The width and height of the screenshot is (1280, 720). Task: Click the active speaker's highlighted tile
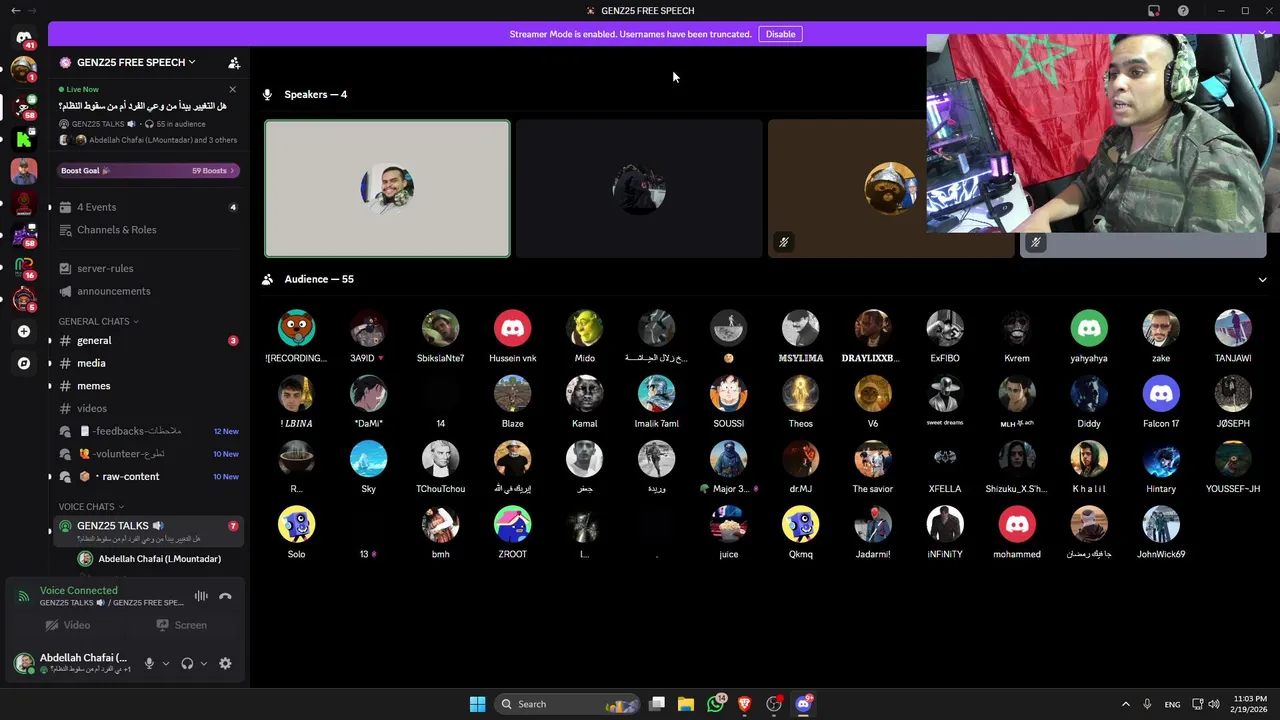point(387,189)
